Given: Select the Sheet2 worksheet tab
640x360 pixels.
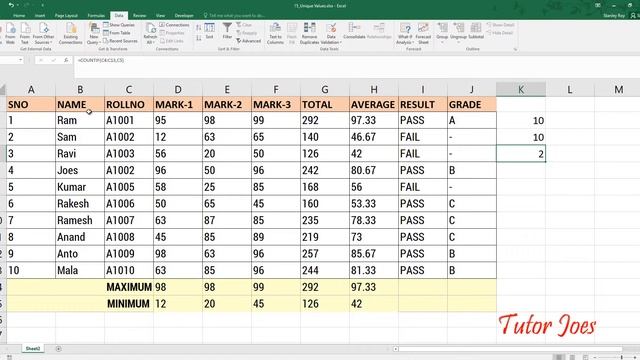Looking at the screenshot, I should tap(33, 349).
